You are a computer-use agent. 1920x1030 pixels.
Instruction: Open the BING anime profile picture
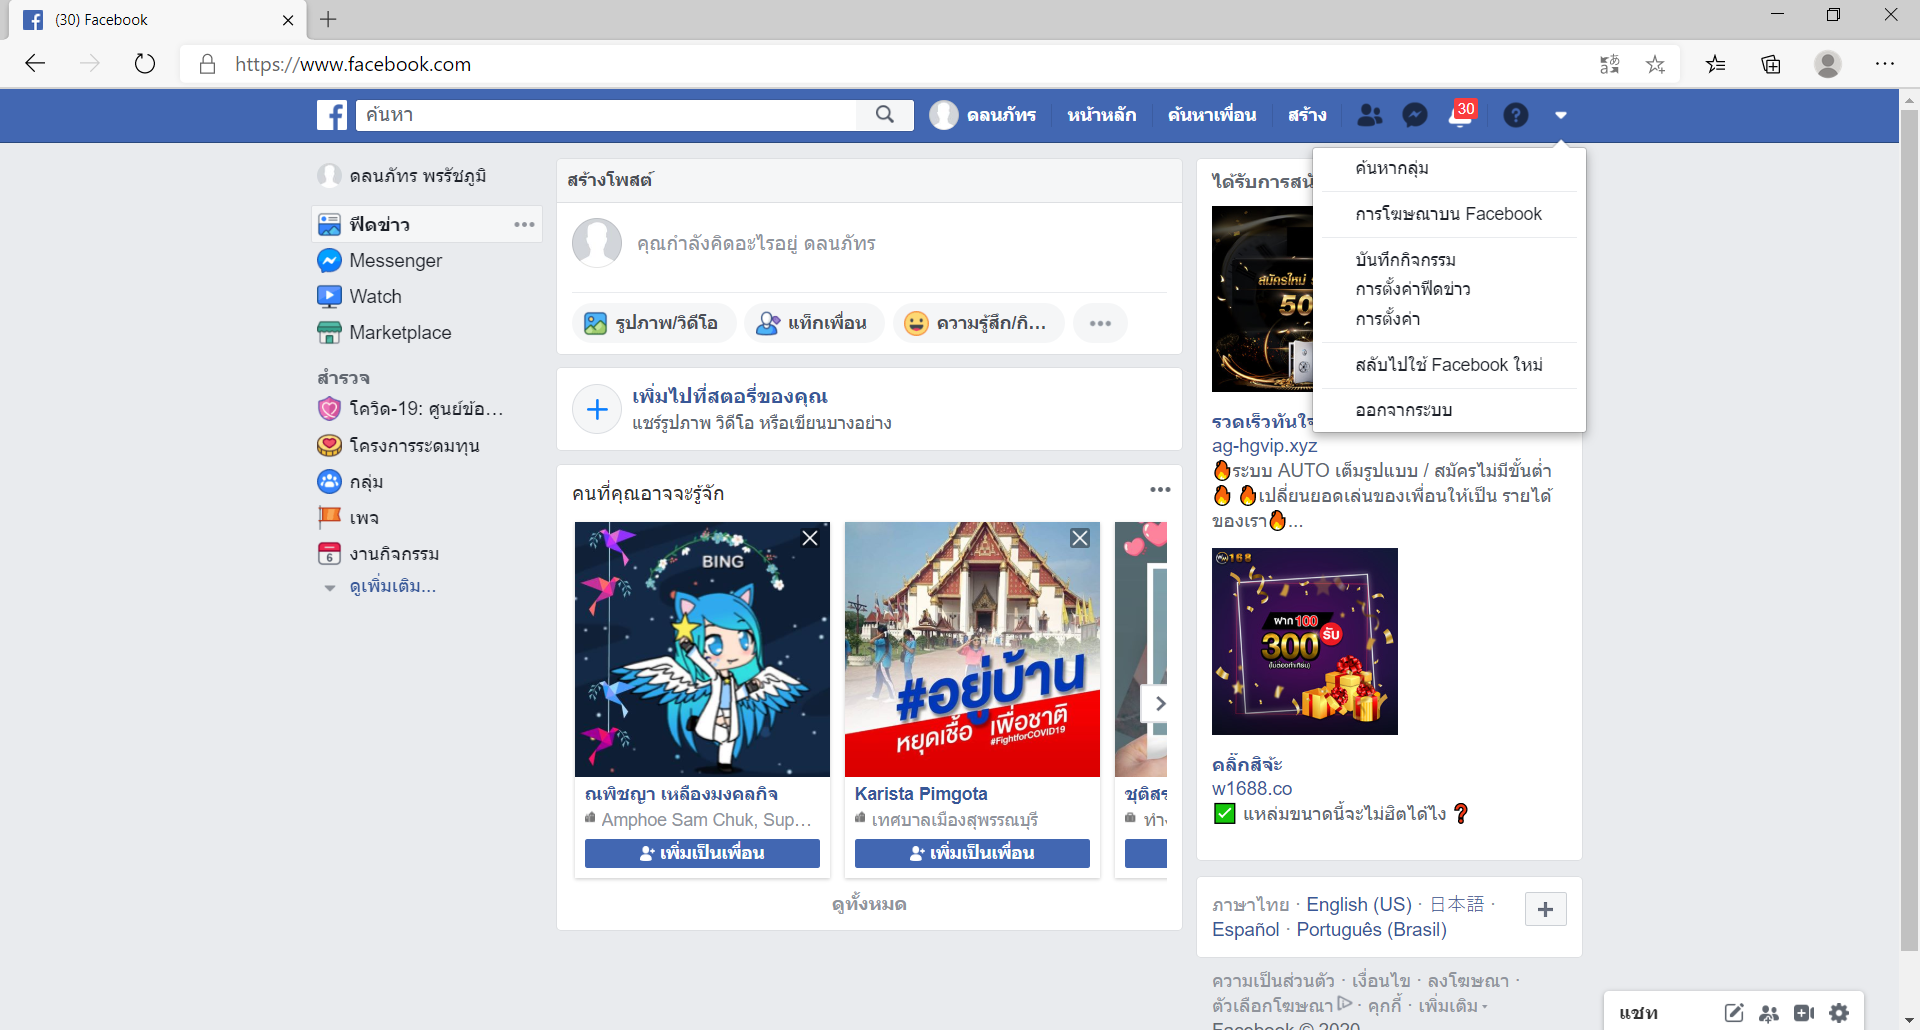pos(702,649)
